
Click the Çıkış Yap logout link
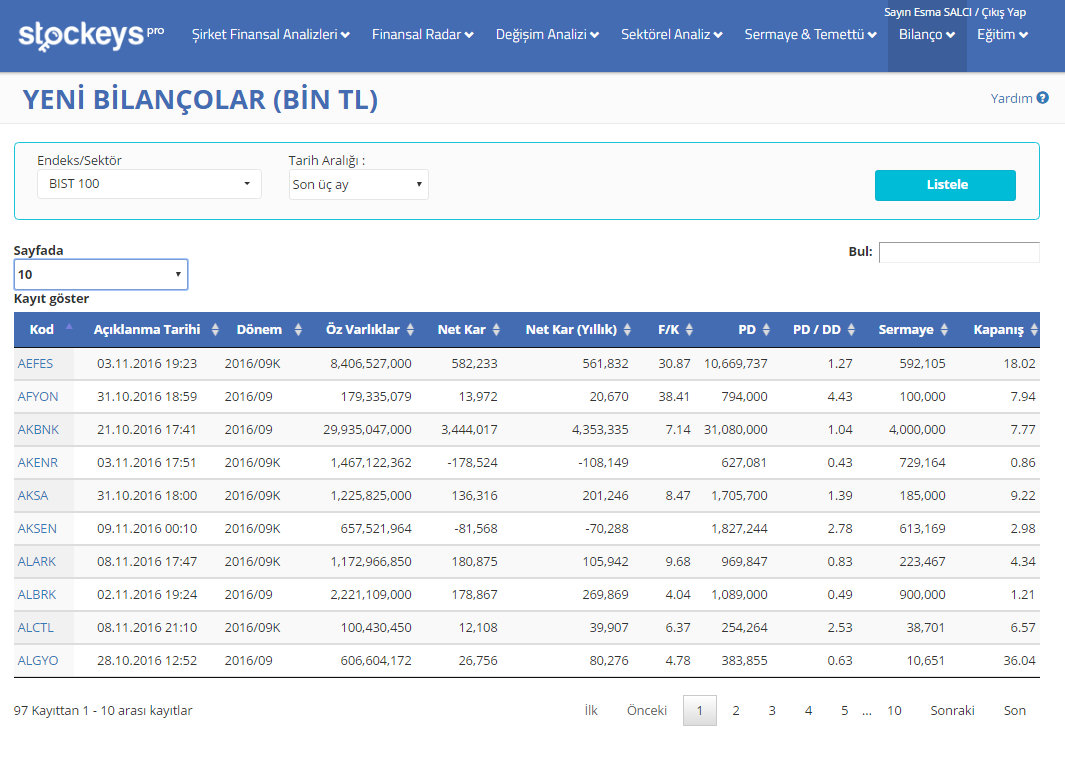tap(1003, 12)
